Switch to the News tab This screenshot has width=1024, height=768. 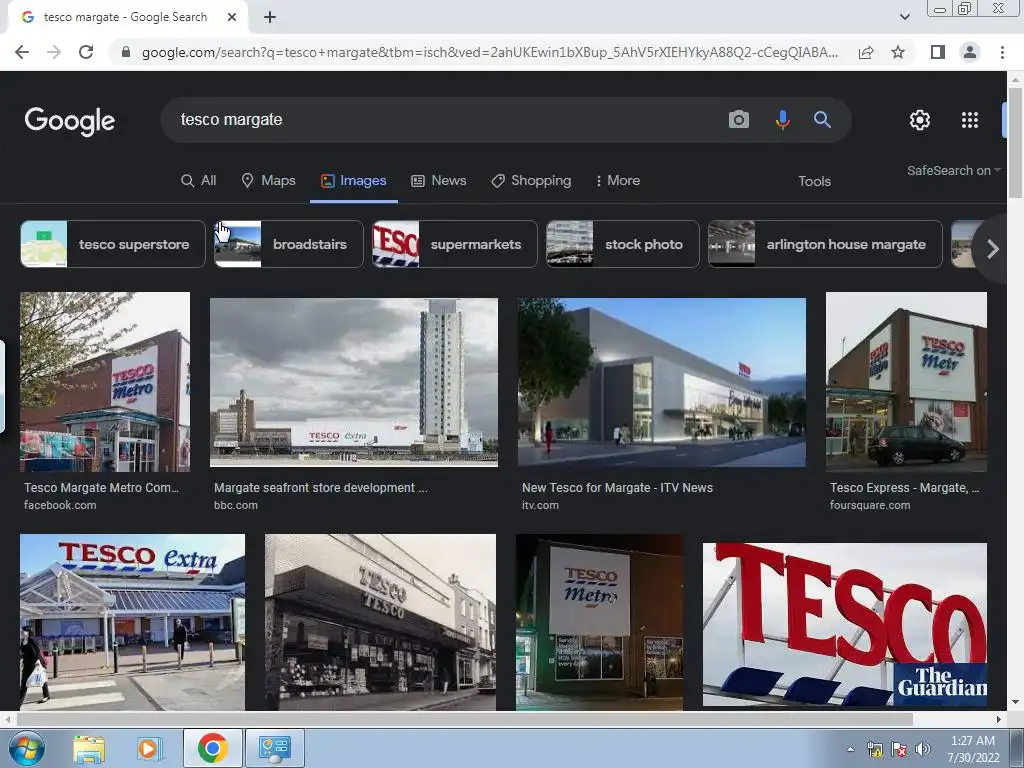(439, 181)
